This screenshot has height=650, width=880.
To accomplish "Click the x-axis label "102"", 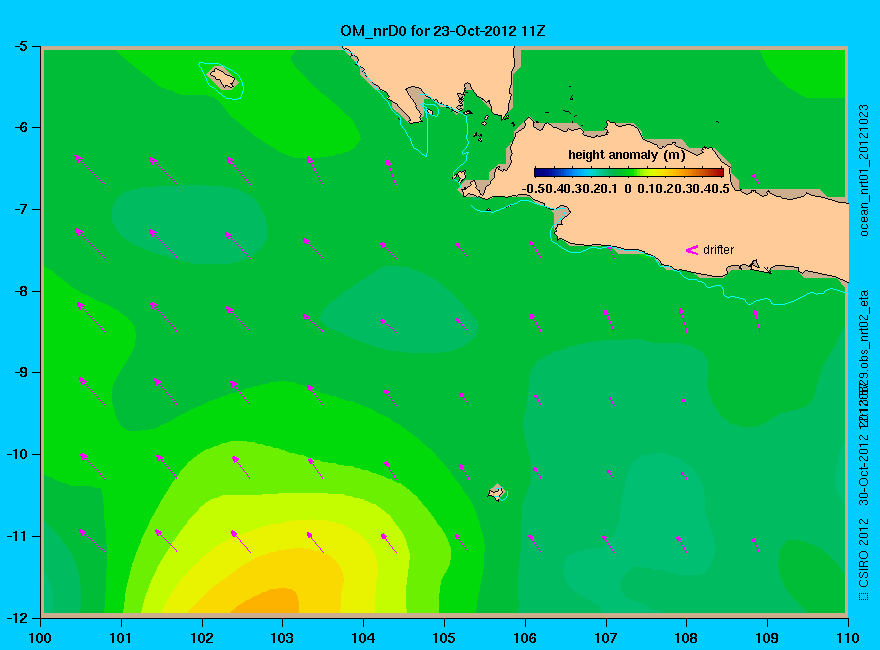I will [x=201, y=638].
